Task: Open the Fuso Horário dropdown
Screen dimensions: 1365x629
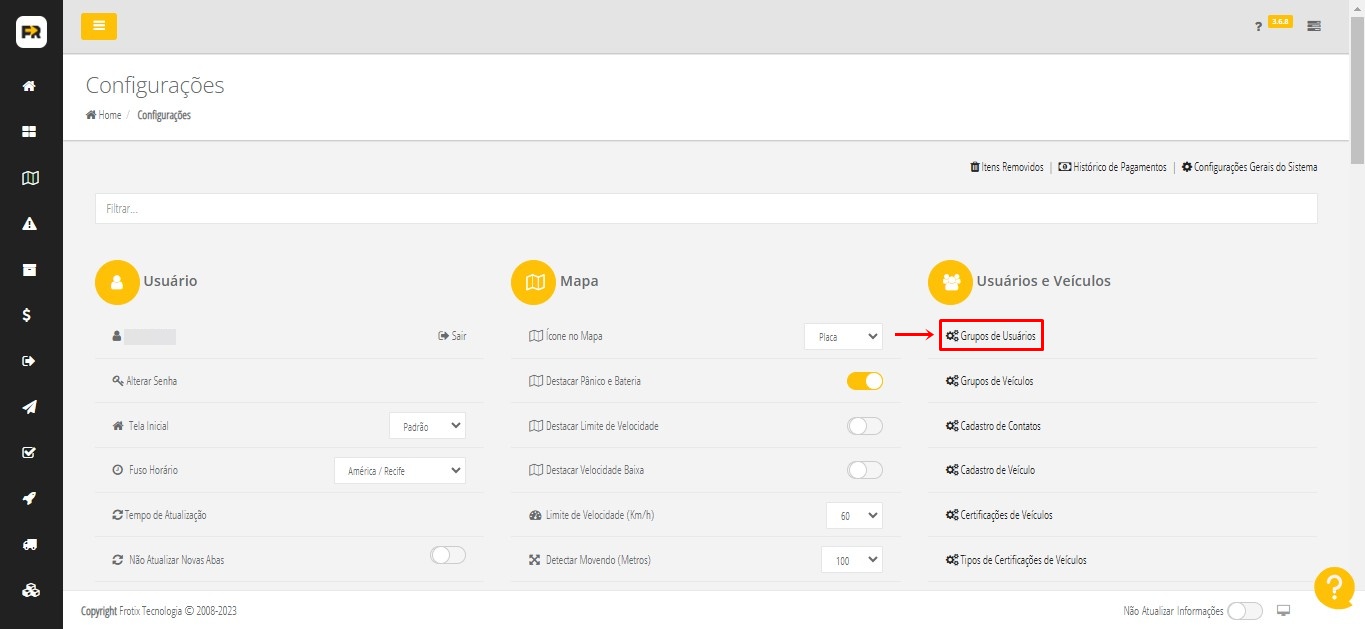Action: pos(399,470)
